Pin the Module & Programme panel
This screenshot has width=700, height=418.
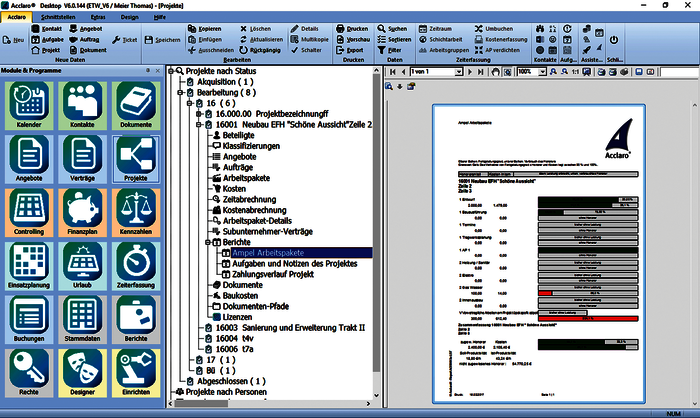tap(148, 71)
